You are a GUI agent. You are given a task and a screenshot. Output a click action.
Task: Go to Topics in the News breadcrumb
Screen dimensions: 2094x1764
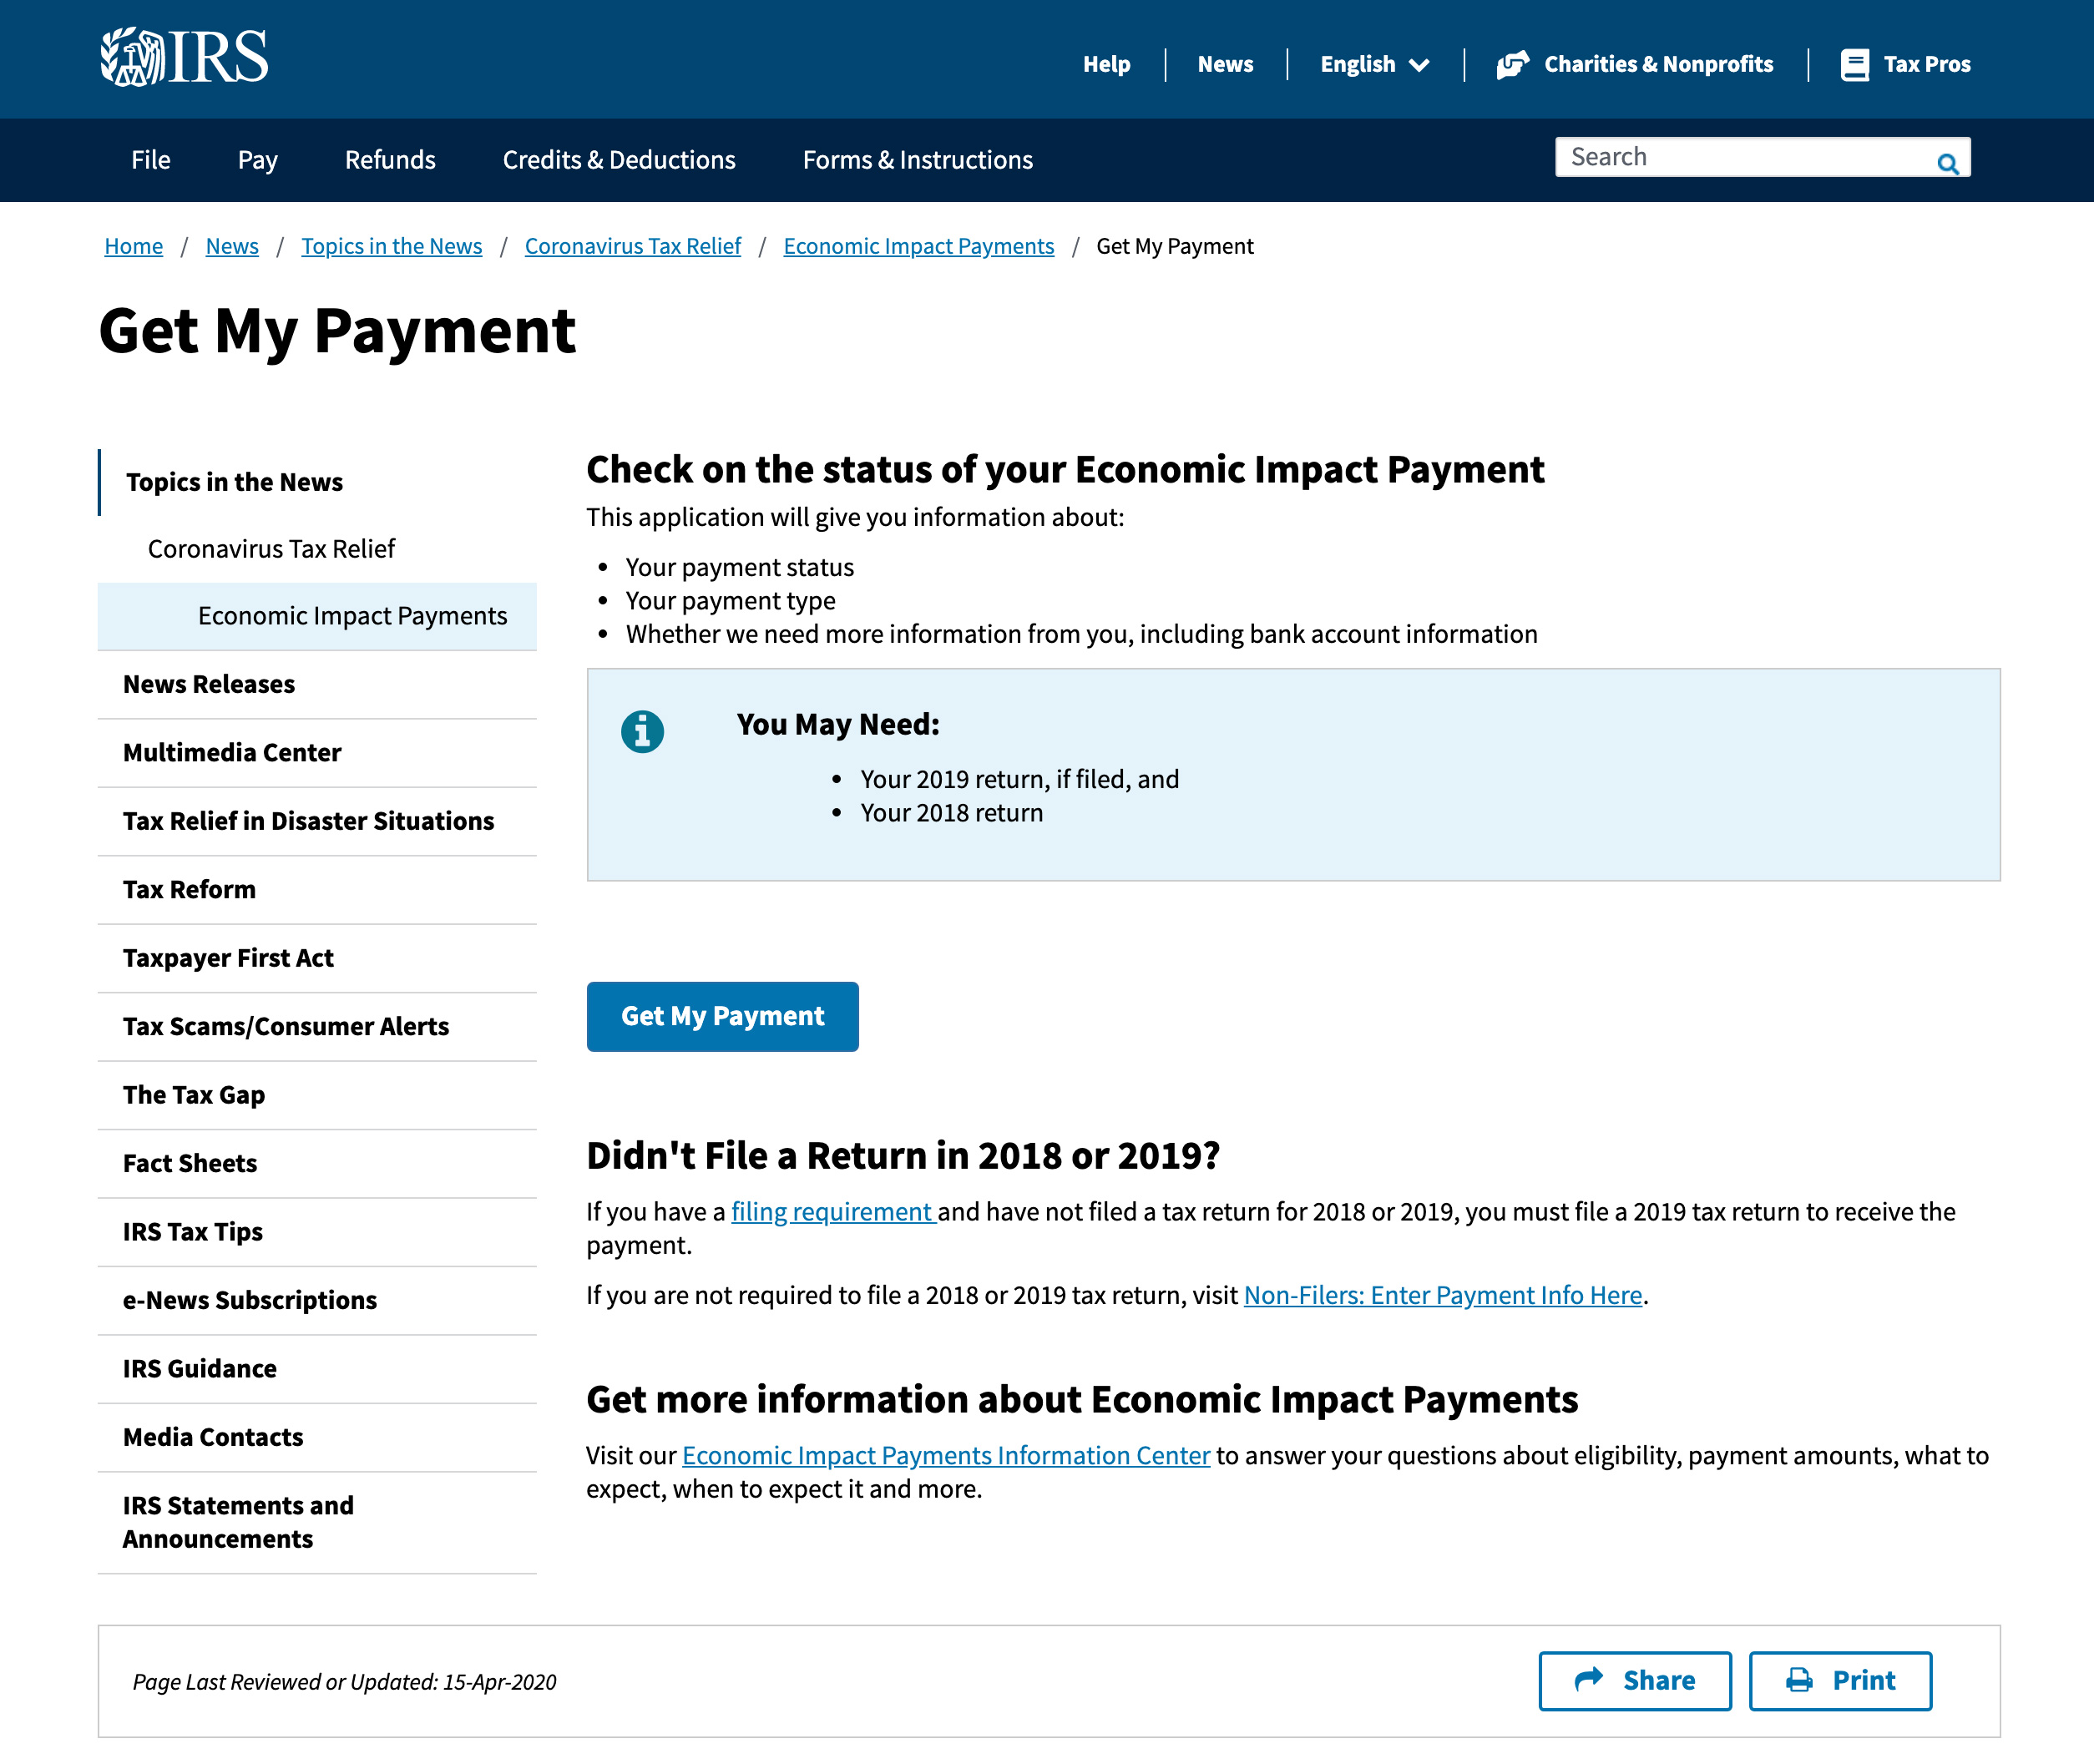pos(392,246)
